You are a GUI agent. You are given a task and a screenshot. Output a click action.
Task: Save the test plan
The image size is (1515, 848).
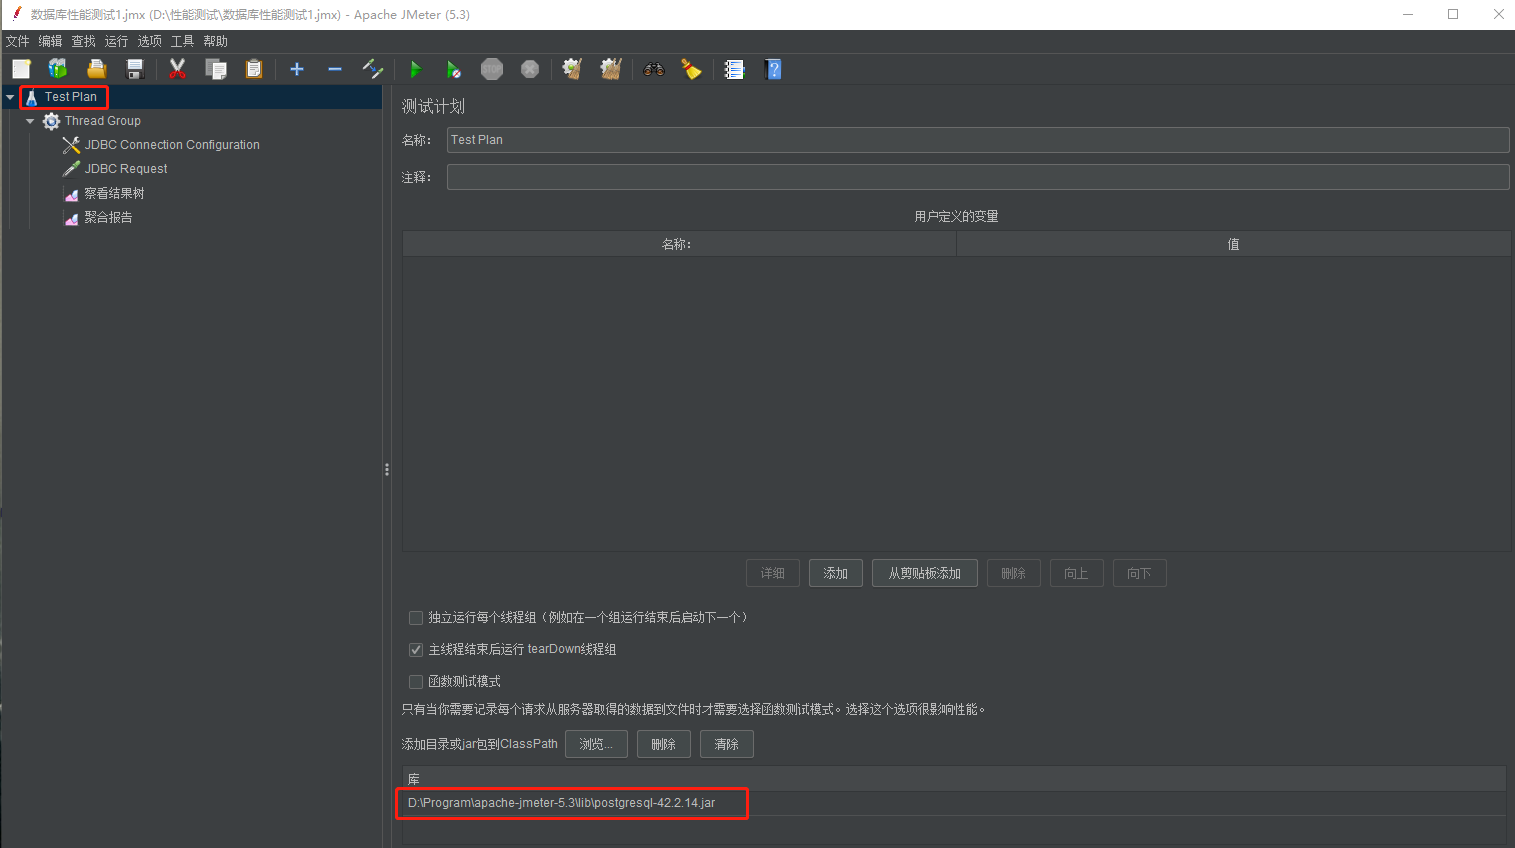[135, 69]
